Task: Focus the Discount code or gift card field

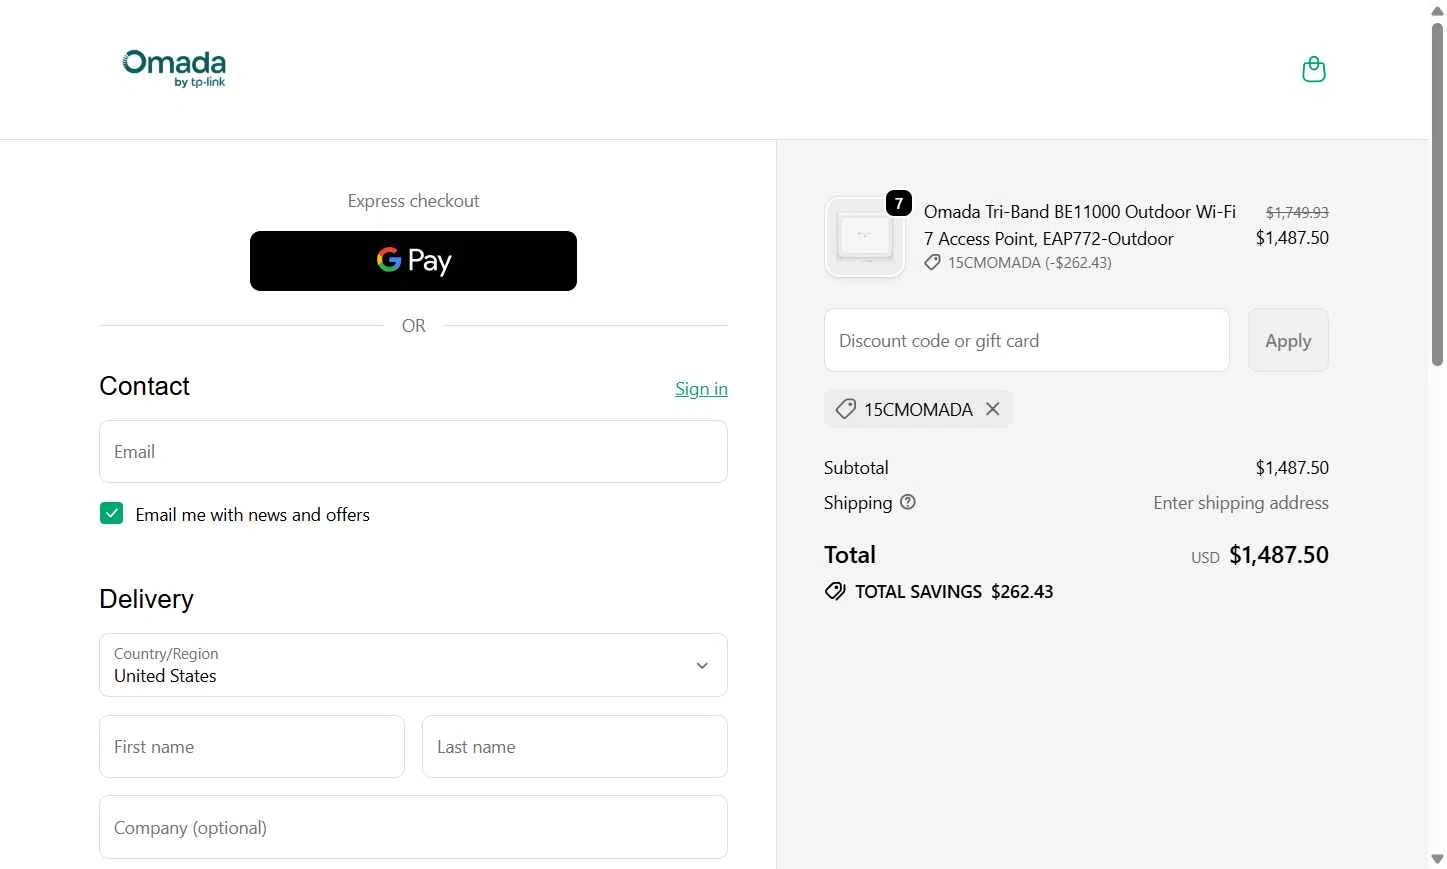Action: point(1027,340)
